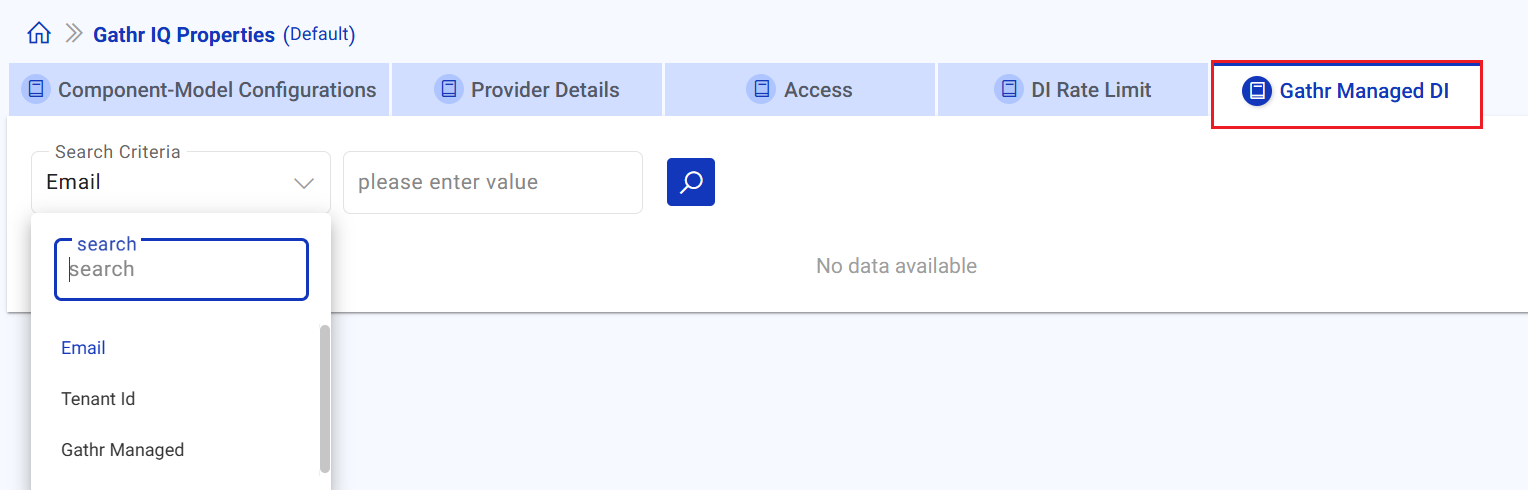Click the Provider Details tab icon
The image size is (1528, 490).
(x=449, y=89)
